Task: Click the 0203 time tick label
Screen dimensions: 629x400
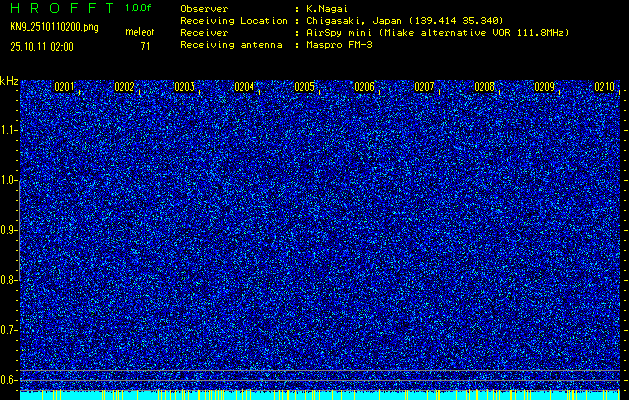Action: tap(184, 87)
